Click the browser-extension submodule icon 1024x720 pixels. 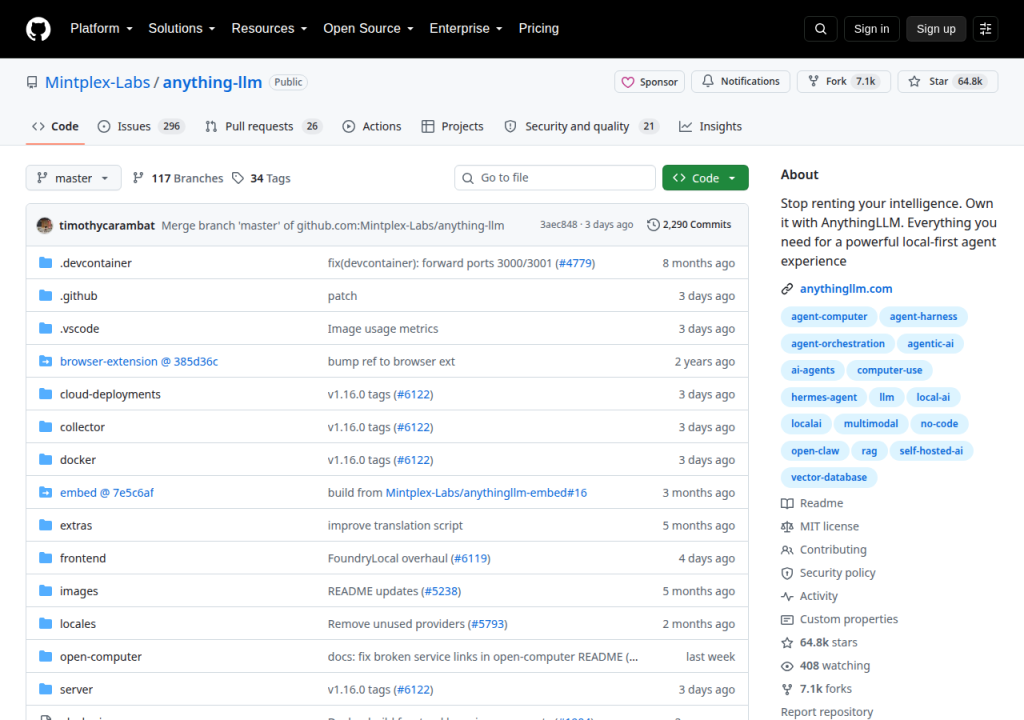click(45, 361)
